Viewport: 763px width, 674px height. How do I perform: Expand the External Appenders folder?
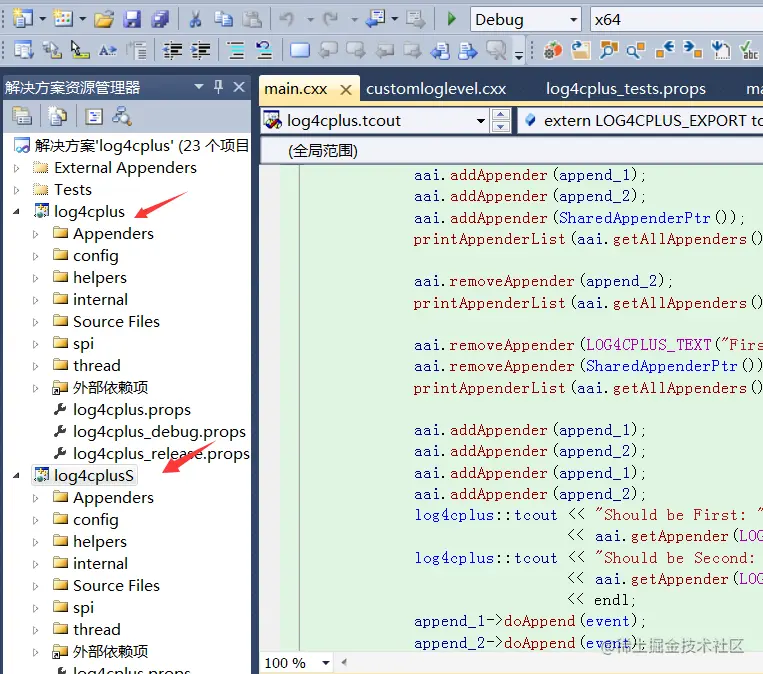click(x=17, y=168)
